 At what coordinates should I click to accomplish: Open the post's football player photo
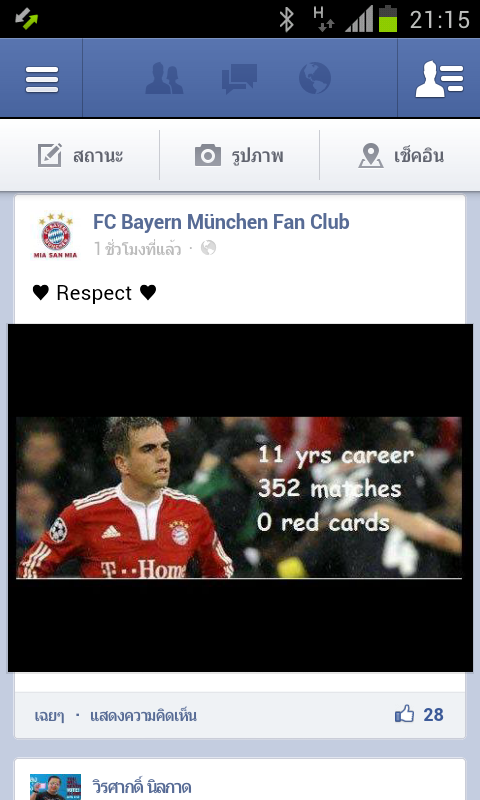[x=240, y=497]
